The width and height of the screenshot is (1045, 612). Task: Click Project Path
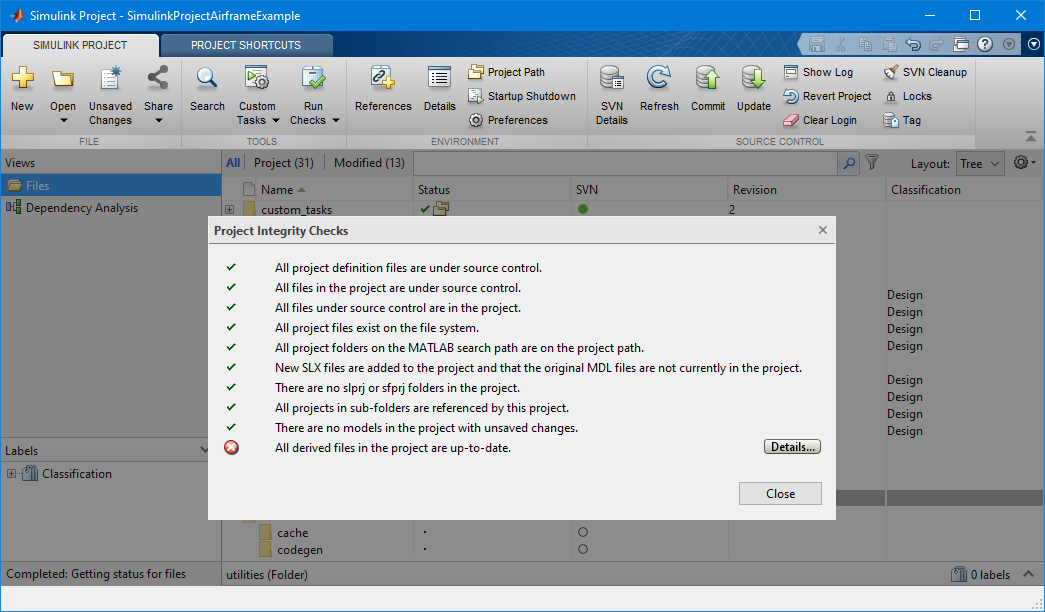507,72
